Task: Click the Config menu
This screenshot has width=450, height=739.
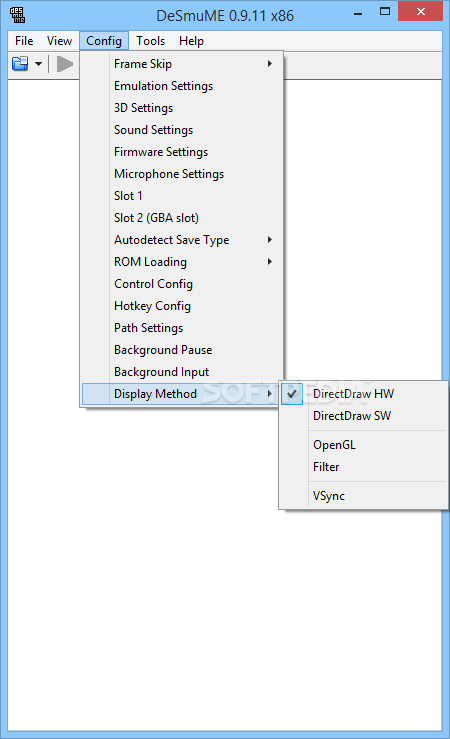Action: 104,41
